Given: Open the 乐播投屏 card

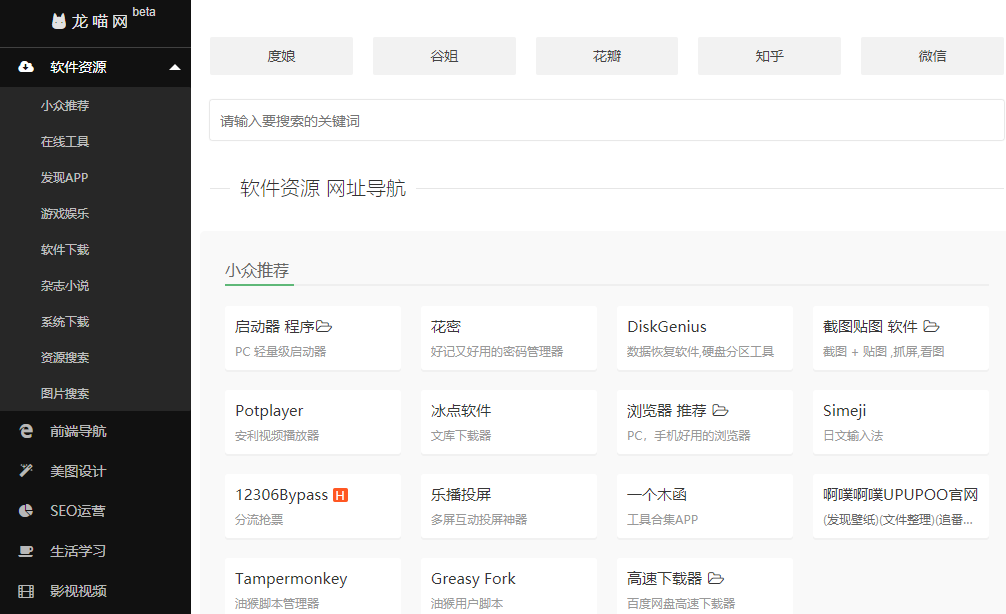Looking at the screenshot, I should tap(509, 506).
